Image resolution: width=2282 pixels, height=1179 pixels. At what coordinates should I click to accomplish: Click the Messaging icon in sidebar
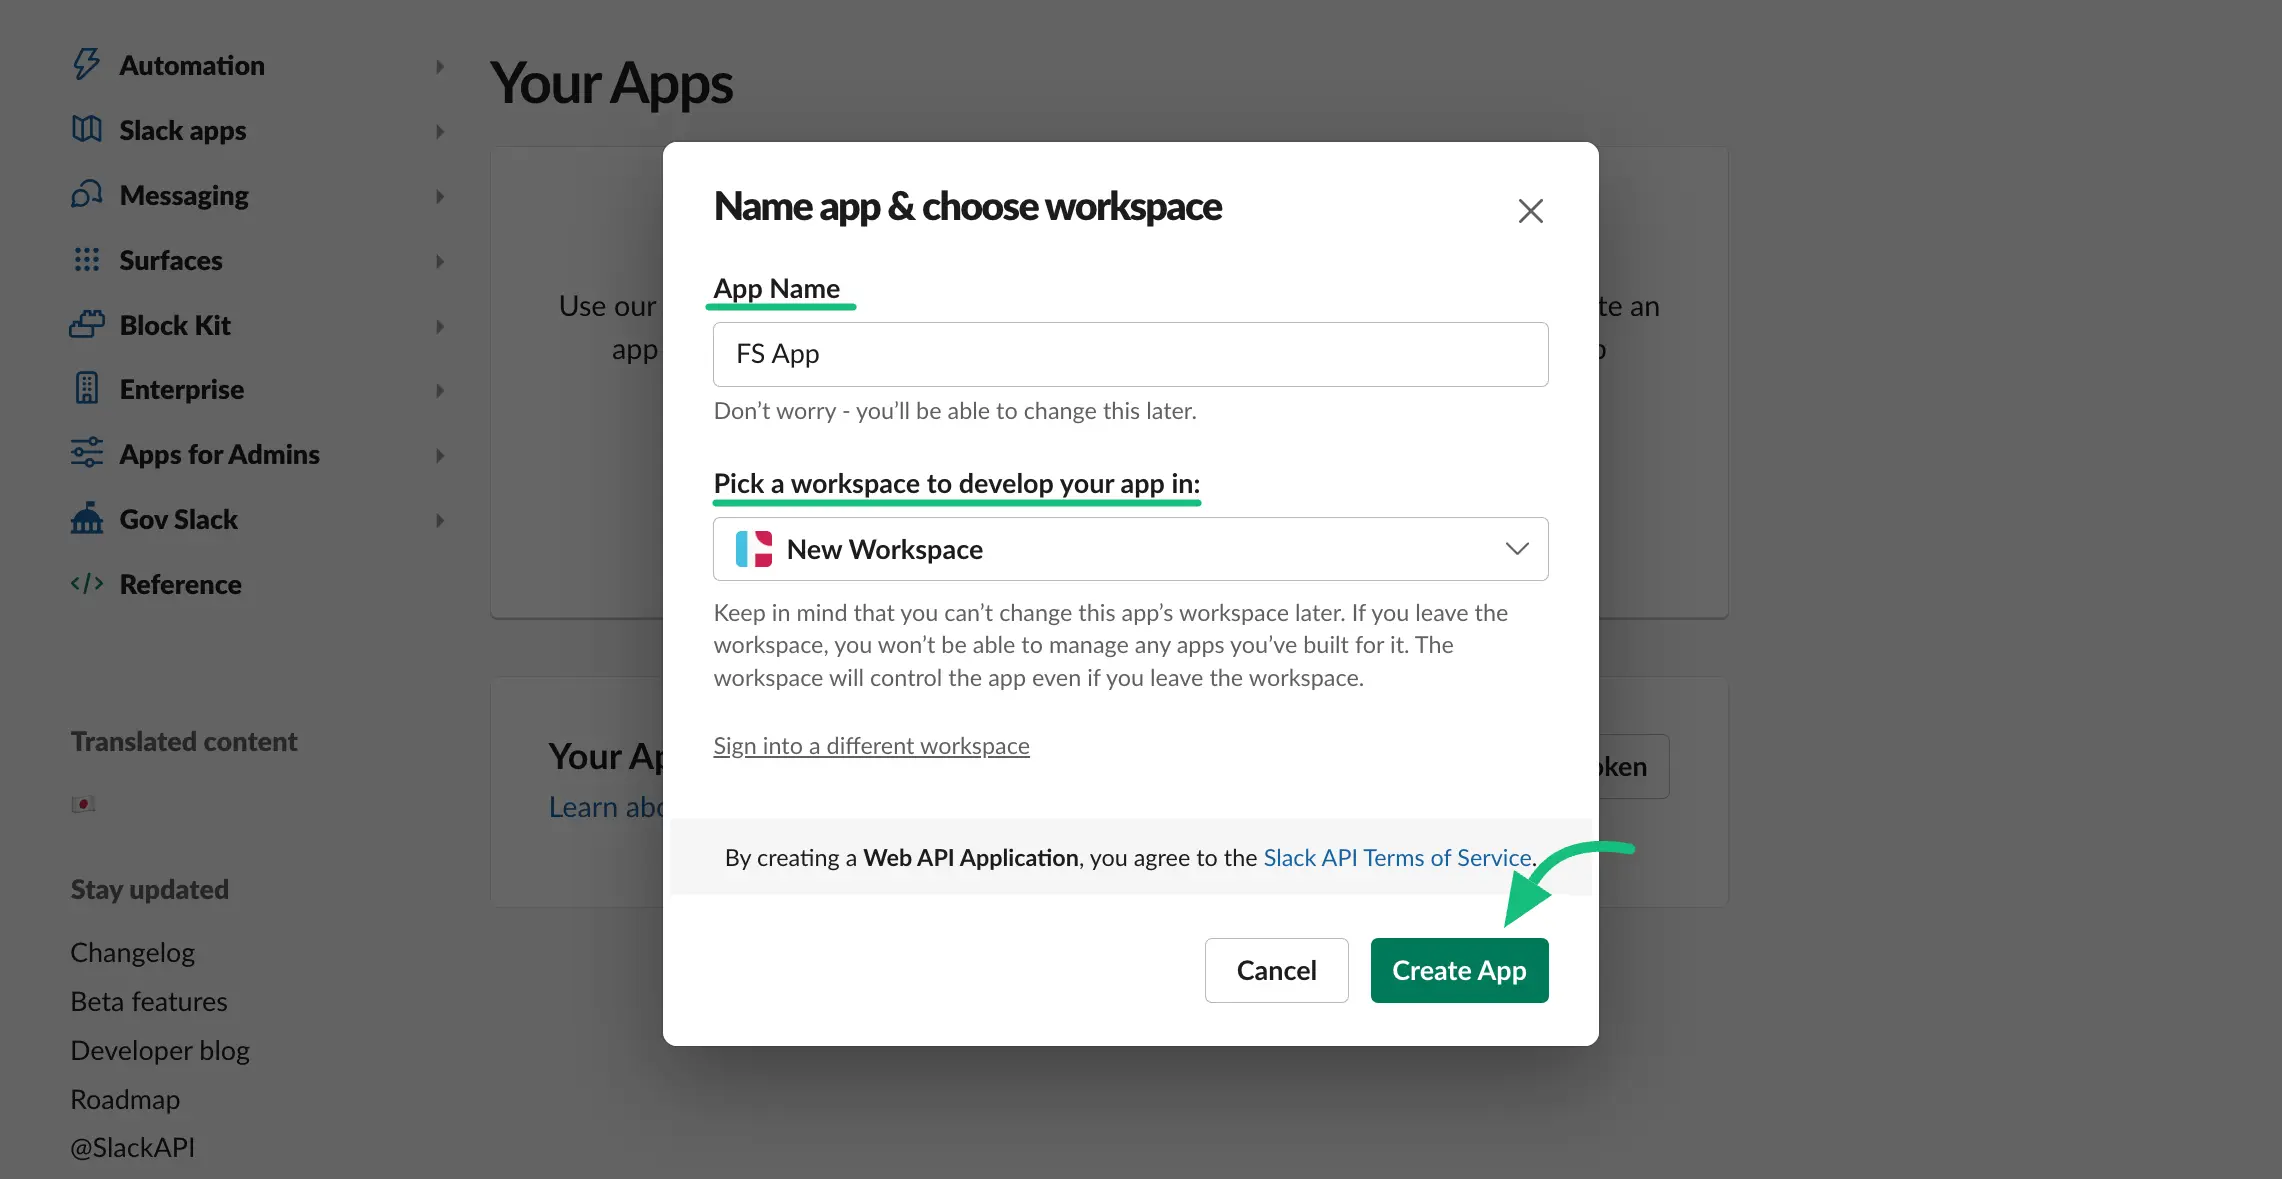(86, 194)
